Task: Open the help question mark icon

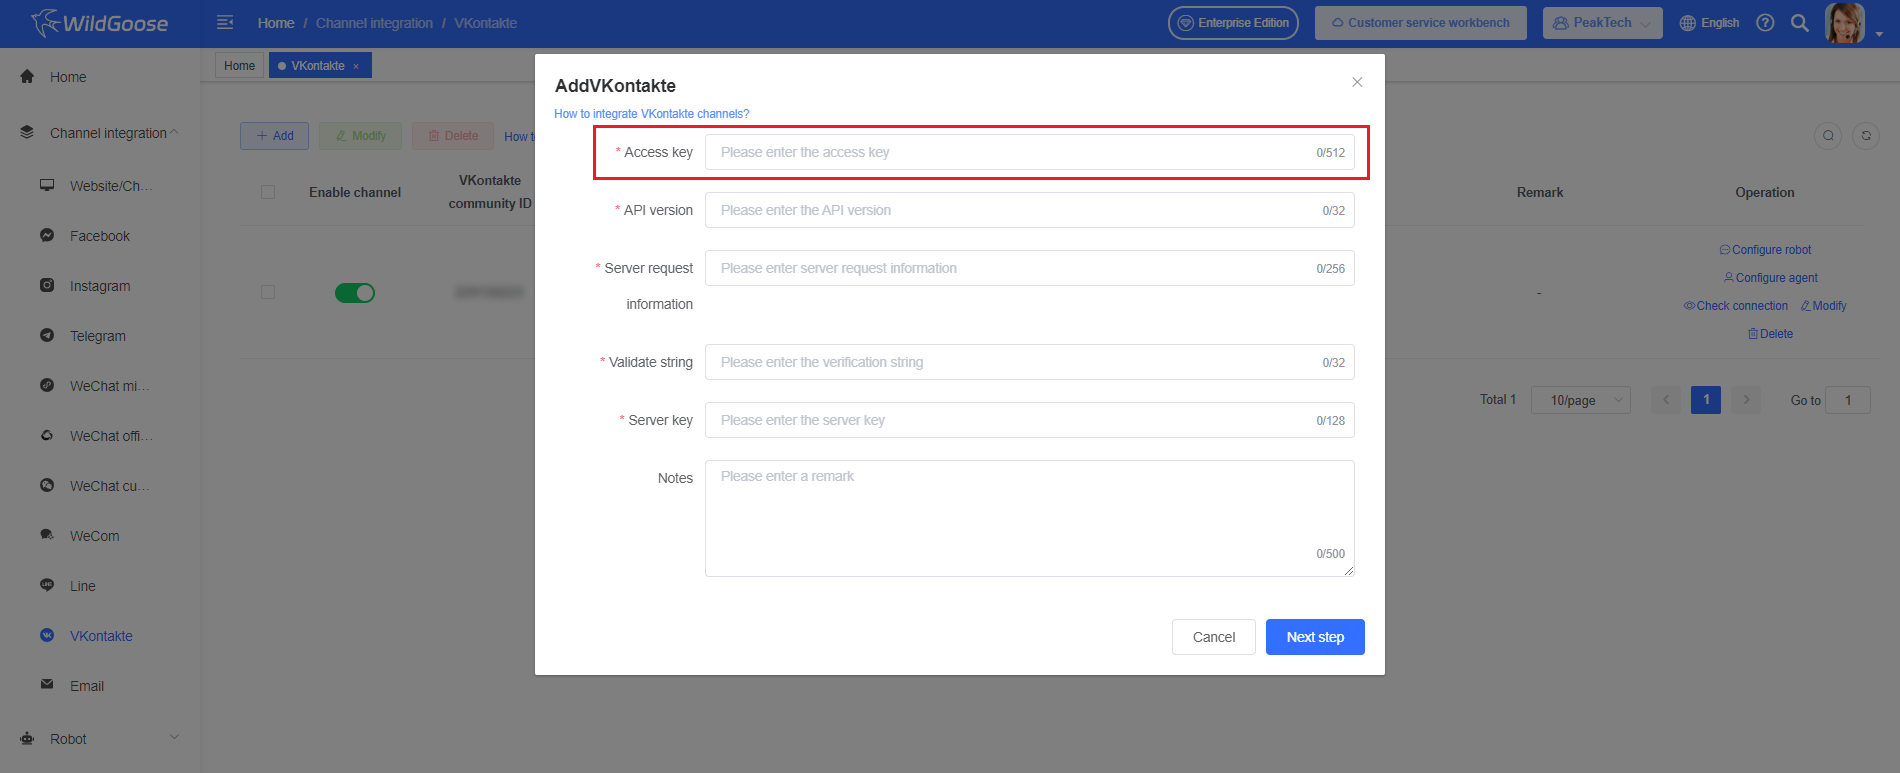Action: tap(1765, 22)
